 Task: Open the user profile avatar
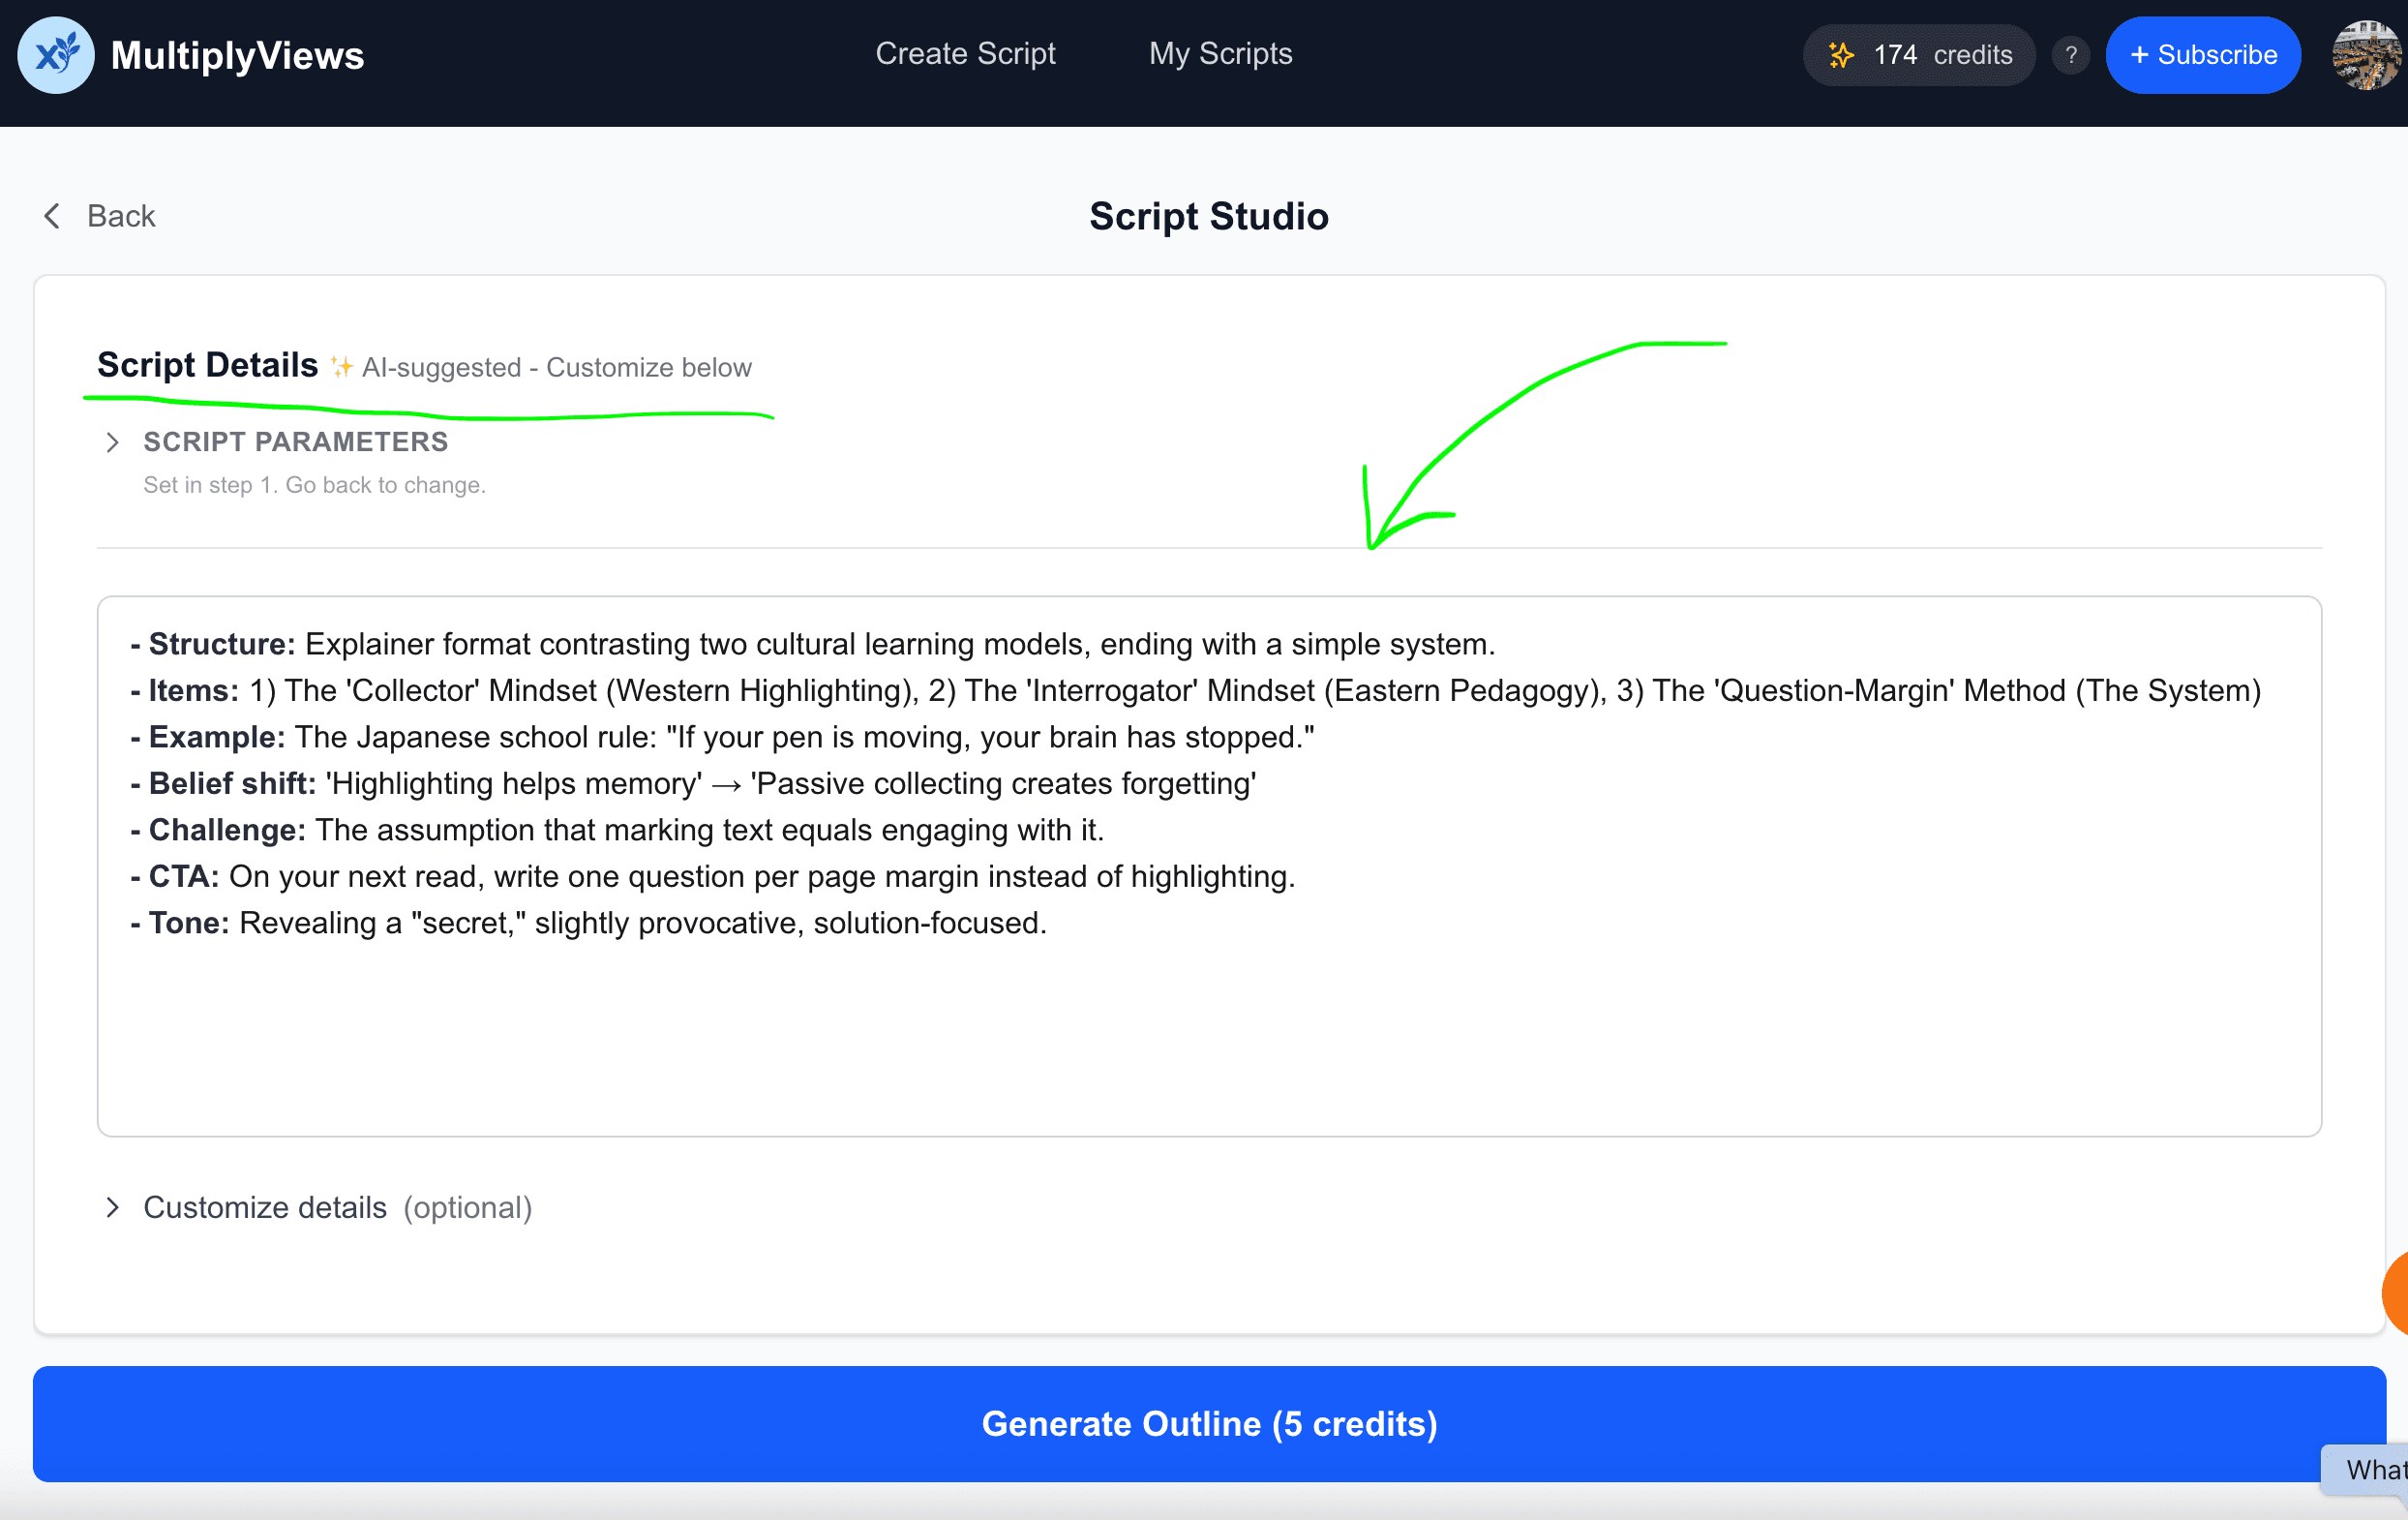coord(2366,55)
